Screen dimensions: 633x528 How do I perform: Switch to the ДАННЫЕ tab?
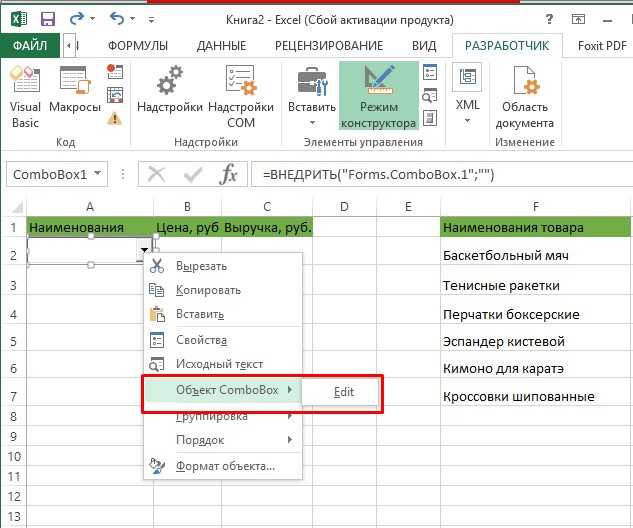(x=221, y=46)
